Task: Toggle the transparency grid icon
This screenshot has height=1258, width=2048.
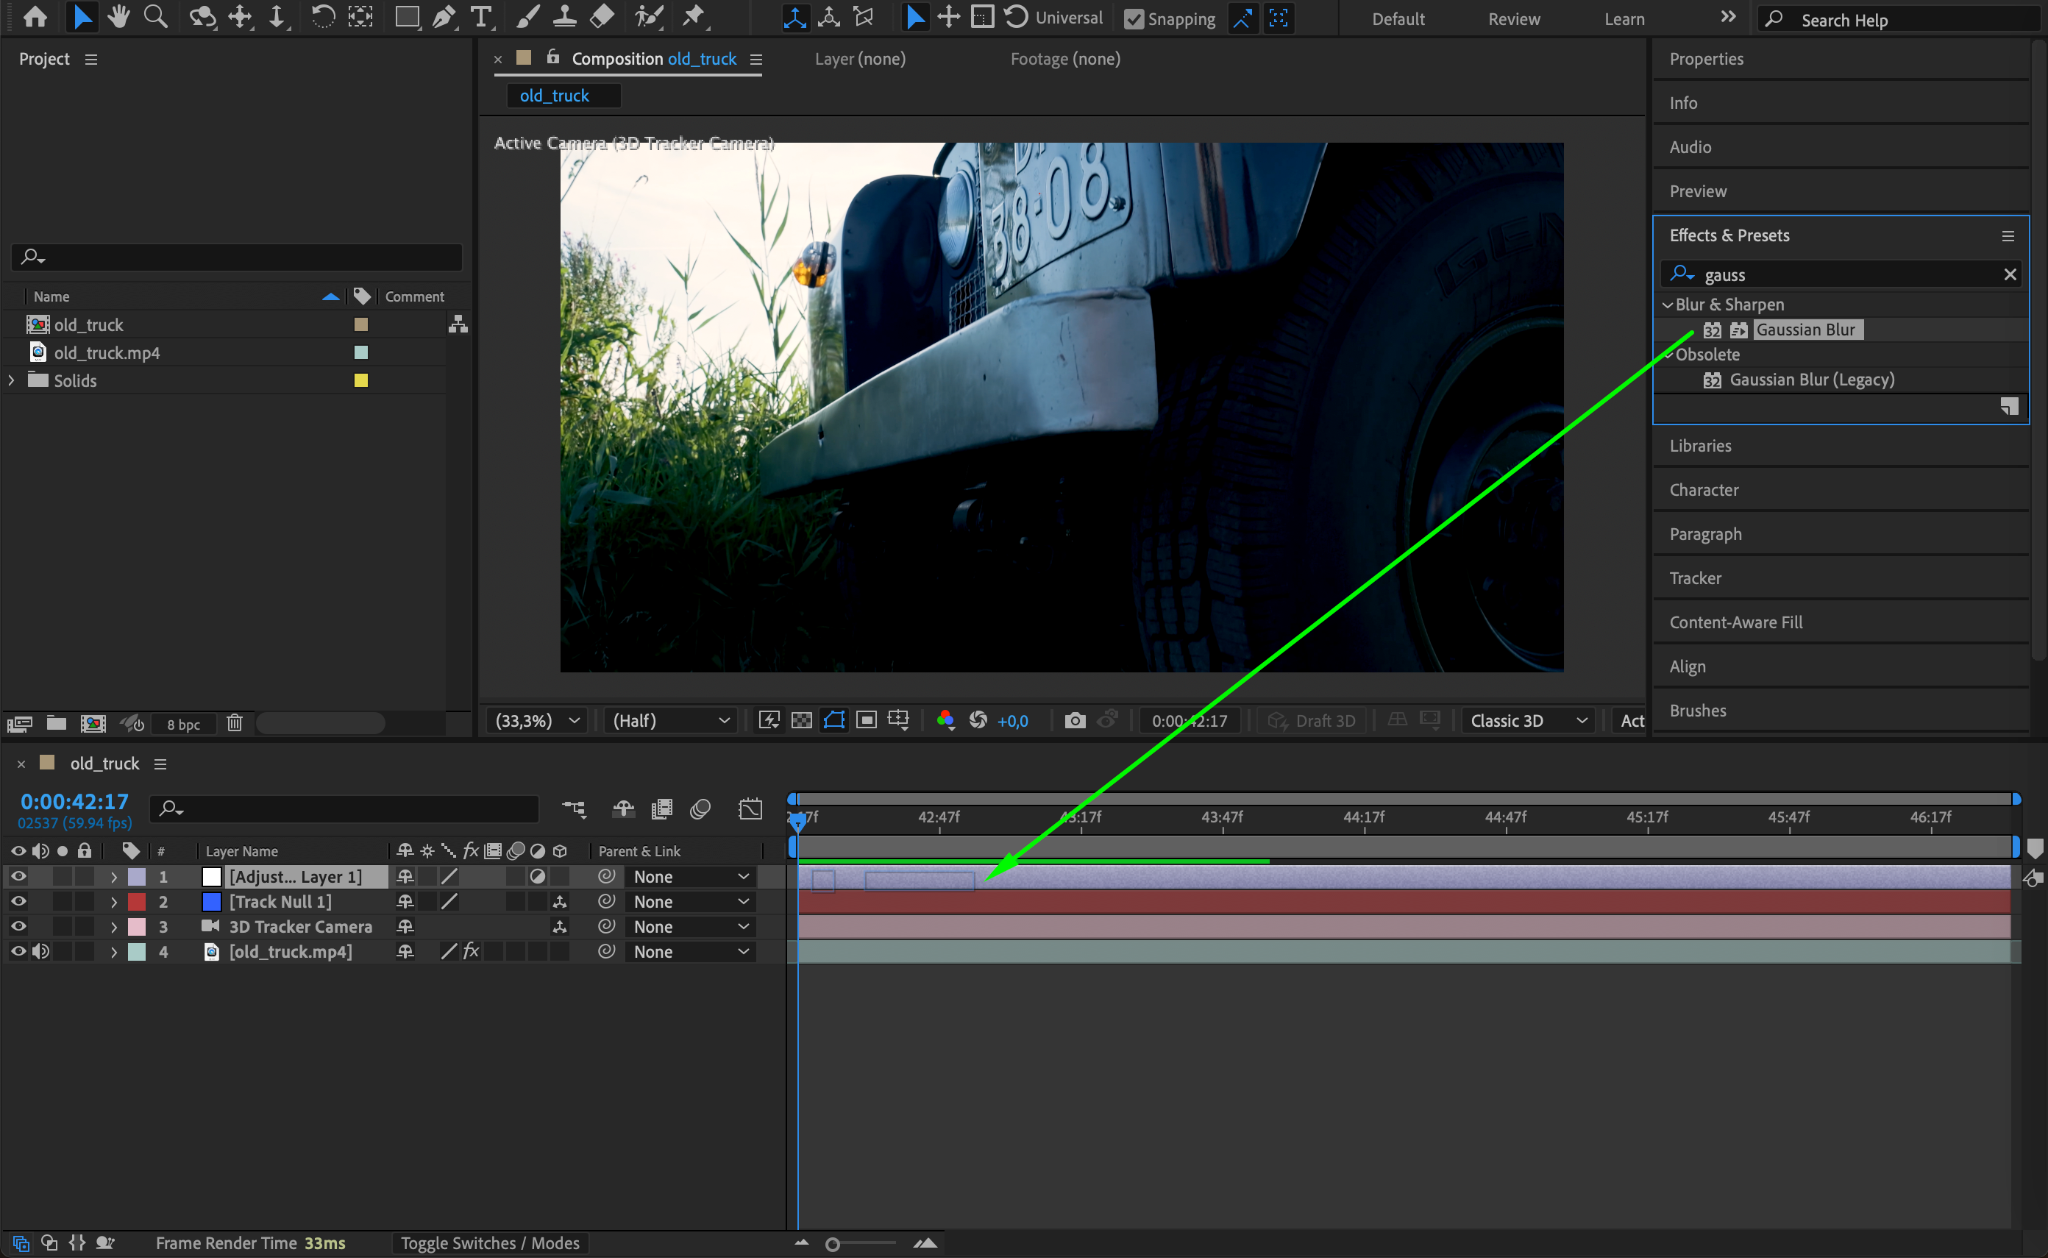Action: coord(801,720)
